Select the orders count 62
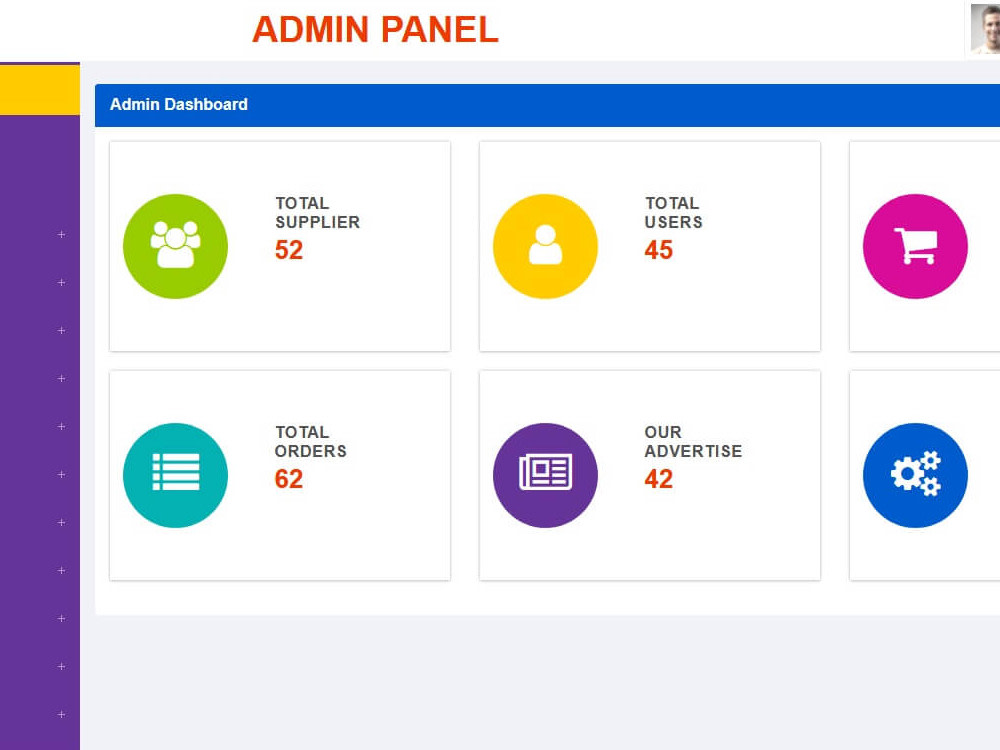1000x750 pixels. tap(289, 479)
